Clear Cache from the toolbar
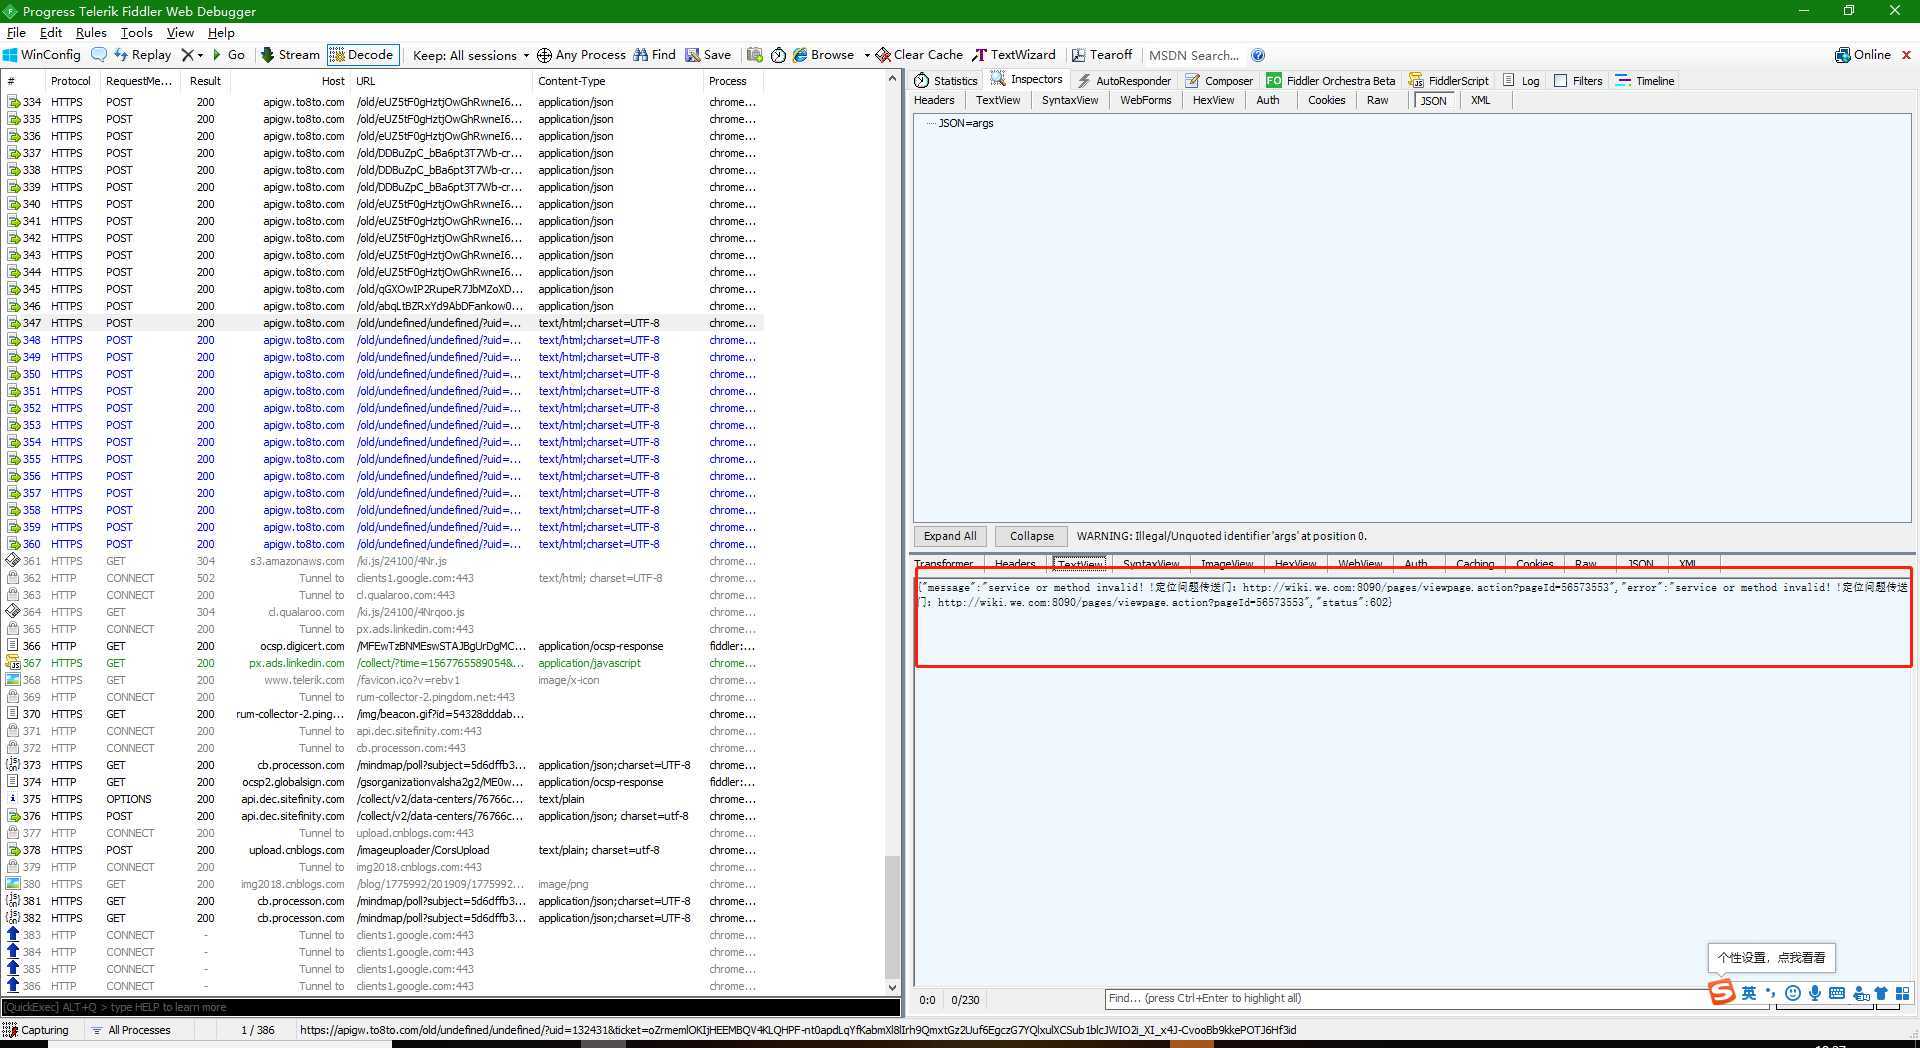 919,55
